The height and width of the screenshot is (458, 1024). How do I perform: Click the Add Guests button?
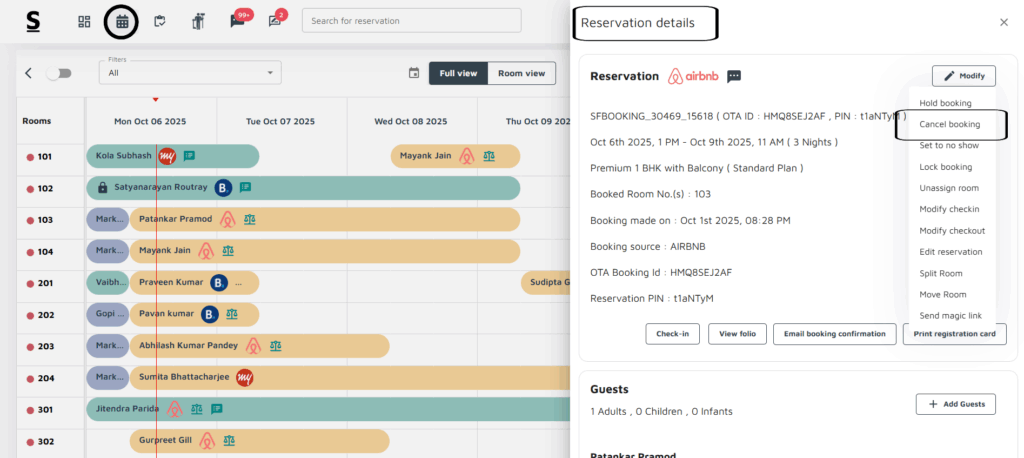click(955, 404)
